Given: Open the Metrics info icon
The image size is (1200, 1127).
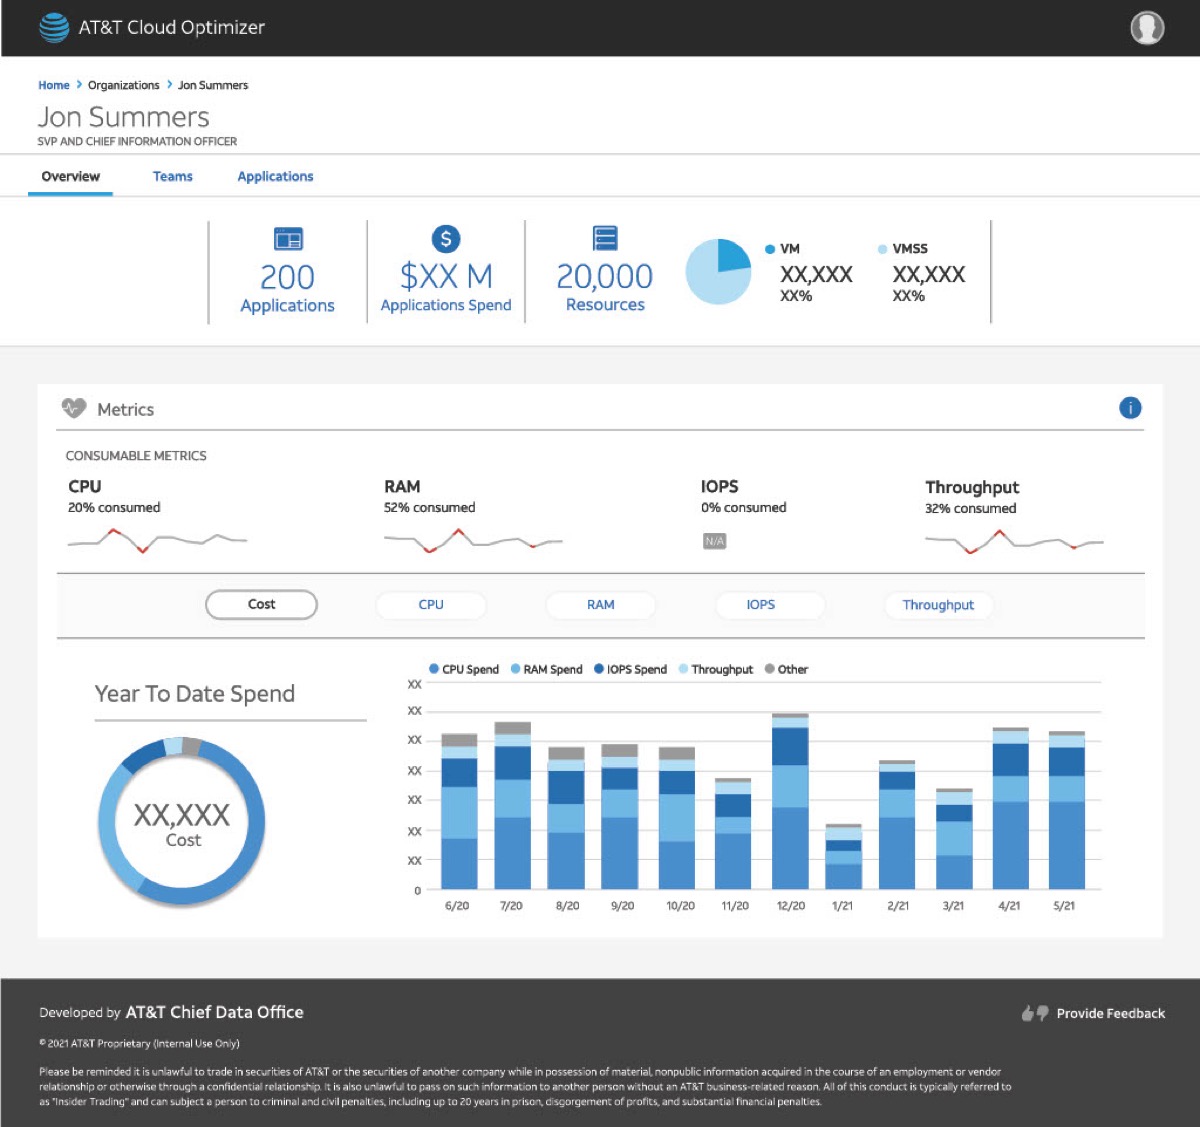Looking at the screenshot, I should click(1130, 407).
